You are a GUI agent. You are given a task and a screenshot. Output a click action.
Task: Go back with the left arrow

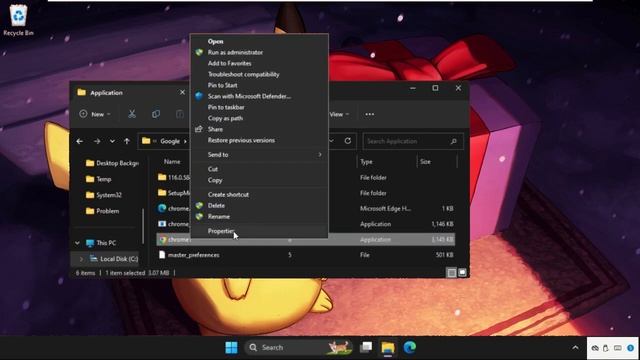pos(80,141)
